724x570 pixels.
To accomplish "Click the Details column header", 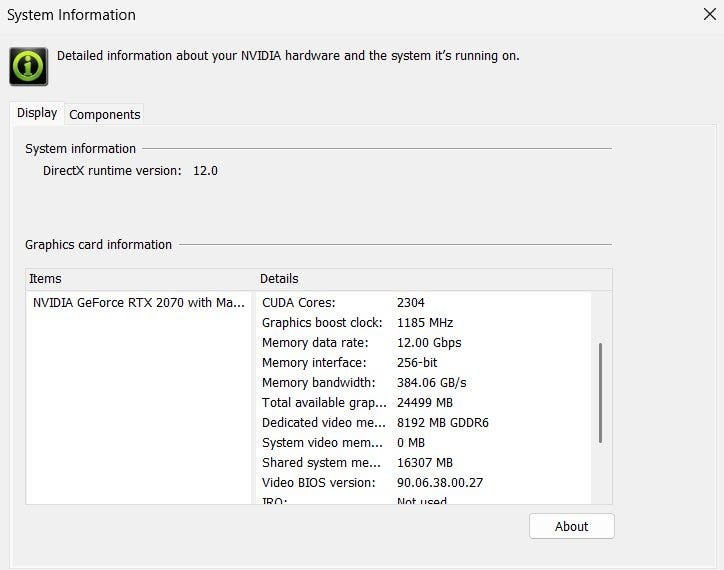I will coord(279,278).
